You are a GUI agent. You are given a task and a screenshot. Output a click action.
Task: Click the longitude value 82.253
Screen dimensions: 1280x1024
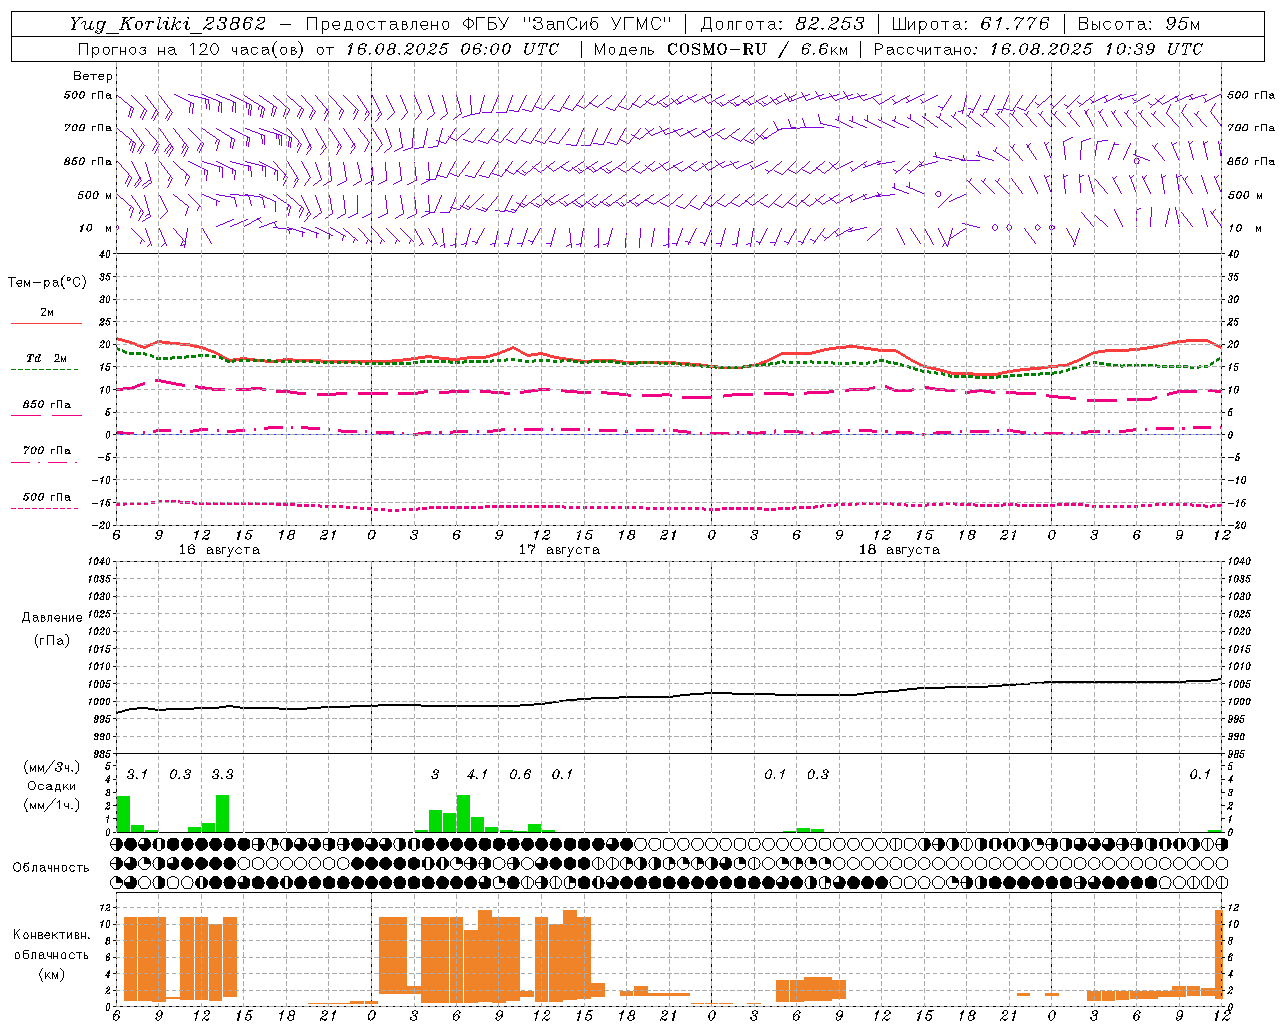pos(831,24)
